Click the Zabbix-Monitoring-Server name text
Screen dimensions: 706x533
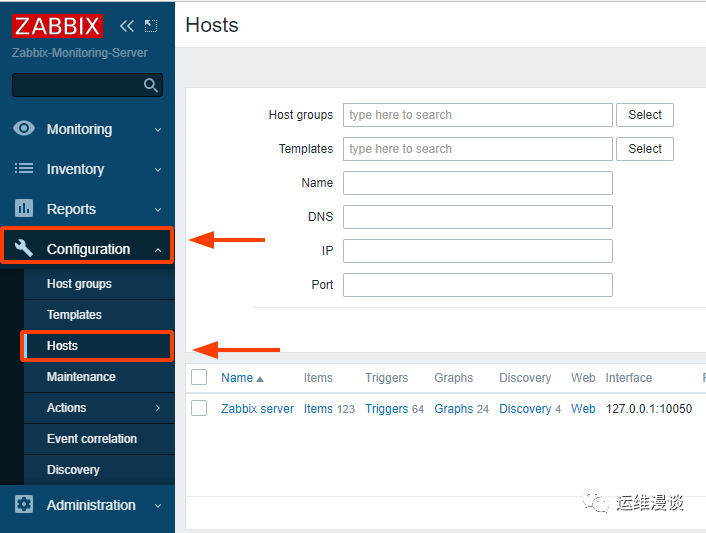(80, 53)
